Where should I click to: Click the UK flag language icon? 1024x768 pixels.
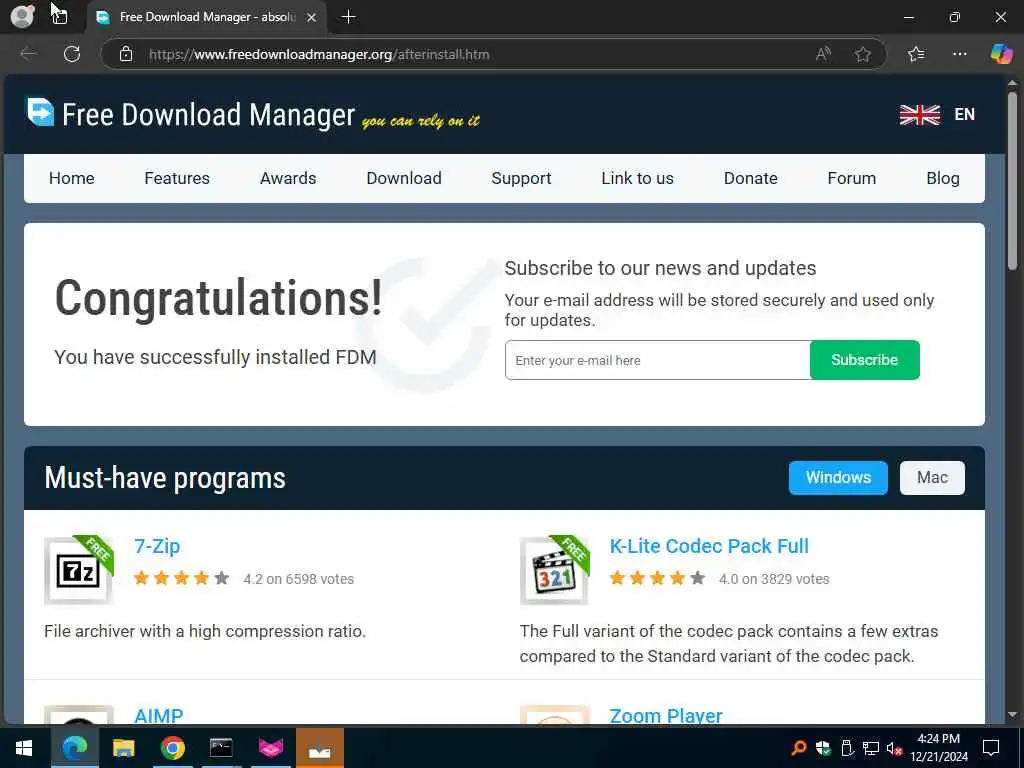click(x=920, y=115)
